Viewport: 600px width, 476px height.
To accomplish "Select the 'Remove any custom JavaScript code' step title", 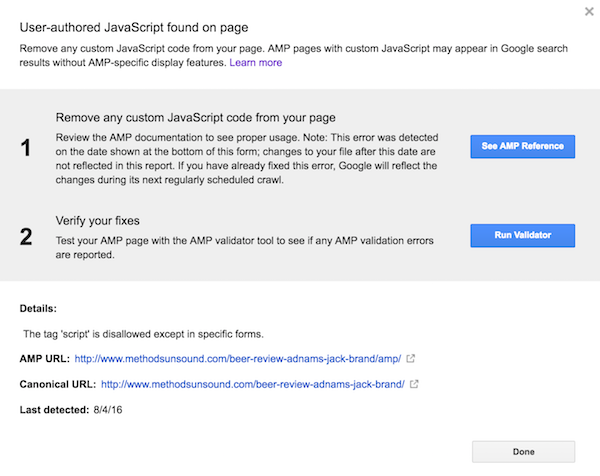I will pyautogui.click(x=196, y=117).
